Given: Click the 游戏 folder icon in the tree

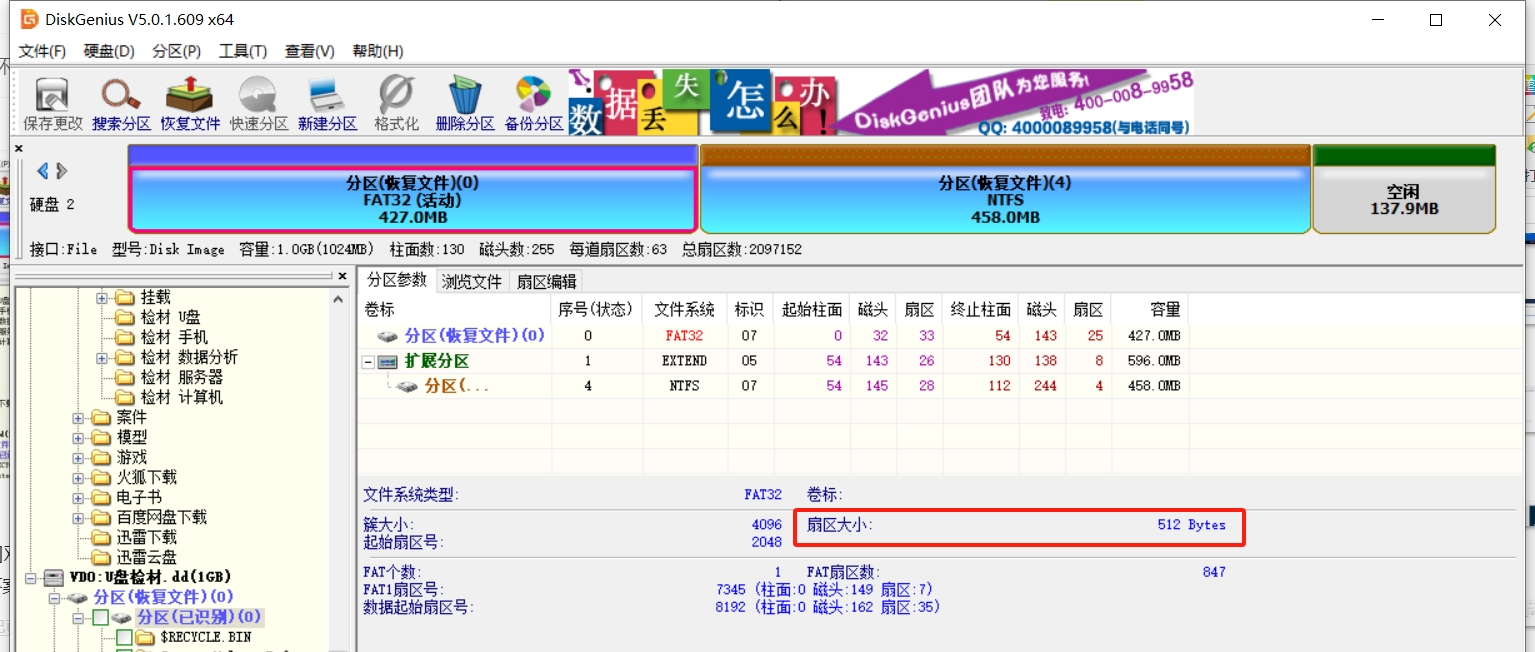Looking at the screenshot, I should click(x=102, y=457).
